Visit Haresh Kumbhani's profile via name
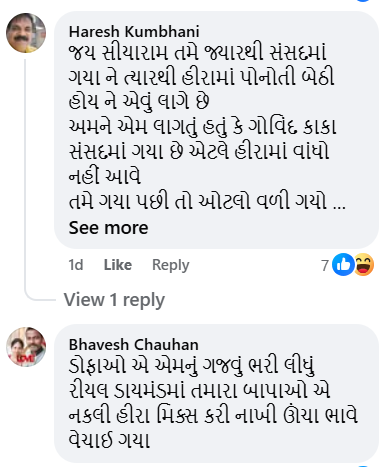Screen dimensions: 387x467 pyautogui.click(x=134, y=32)
